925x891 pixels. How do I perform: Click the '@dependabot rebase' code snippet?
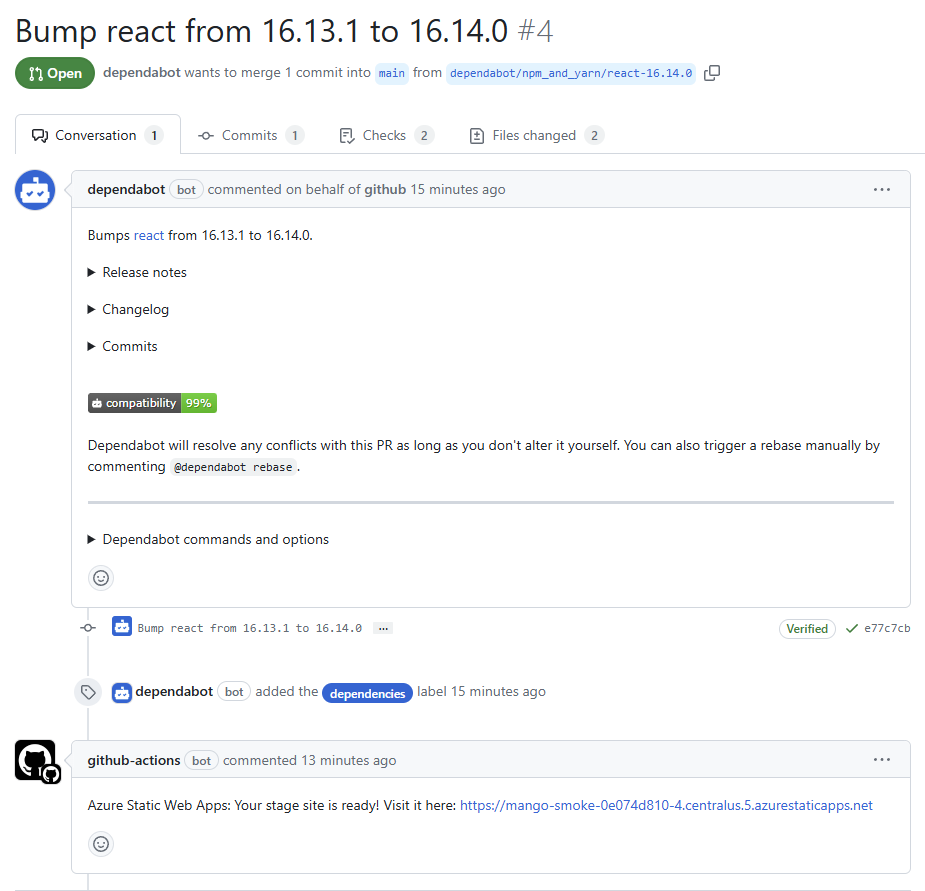pyautogui.click(x=234, y=467)
